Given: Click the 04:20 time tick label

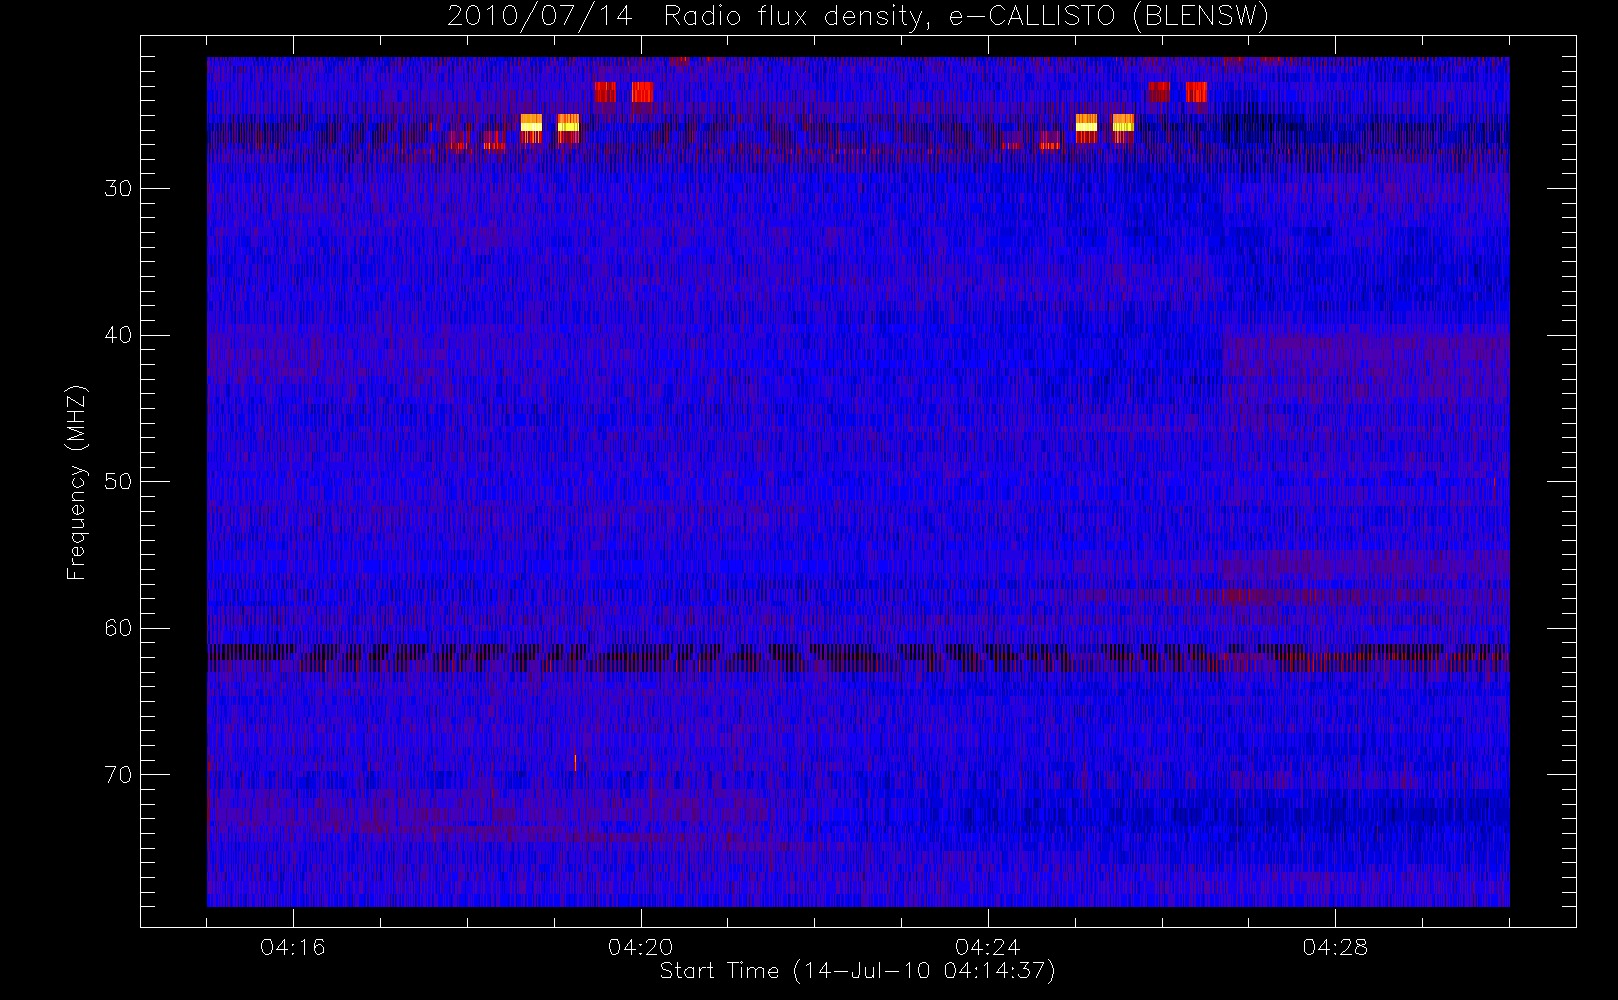Looking at the screenshot, I should 640,947.
